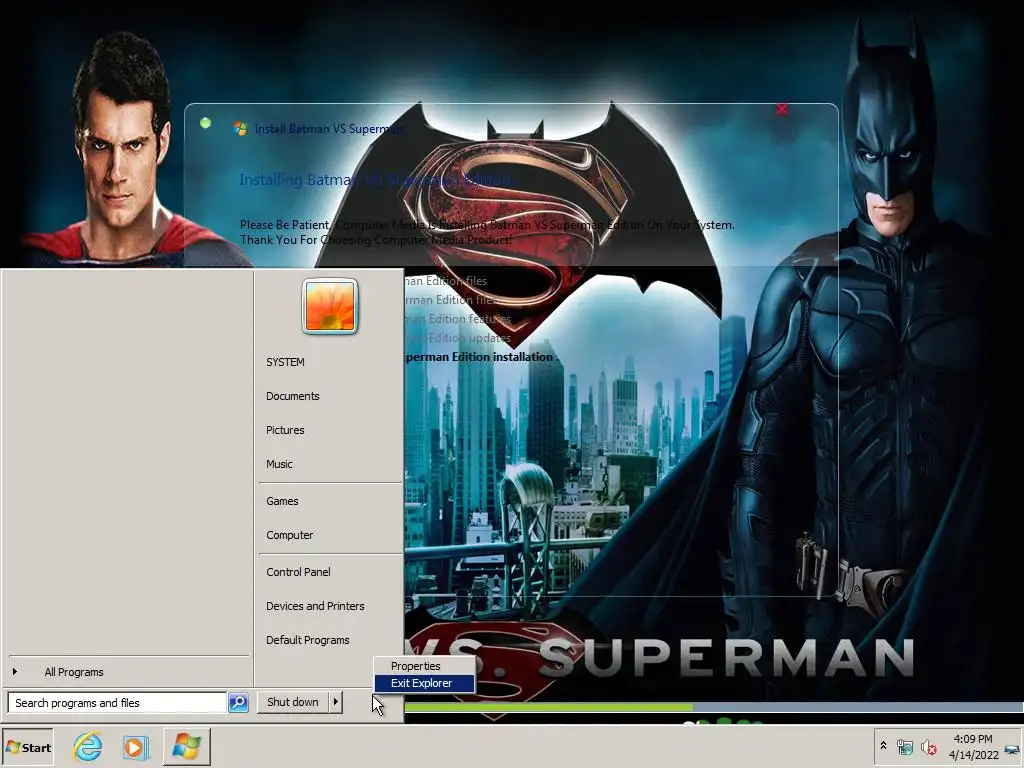The height and width of the screenshot is (768, 1024).
Task: Open Control Panel from Start menu
Action: click(298, 571)
